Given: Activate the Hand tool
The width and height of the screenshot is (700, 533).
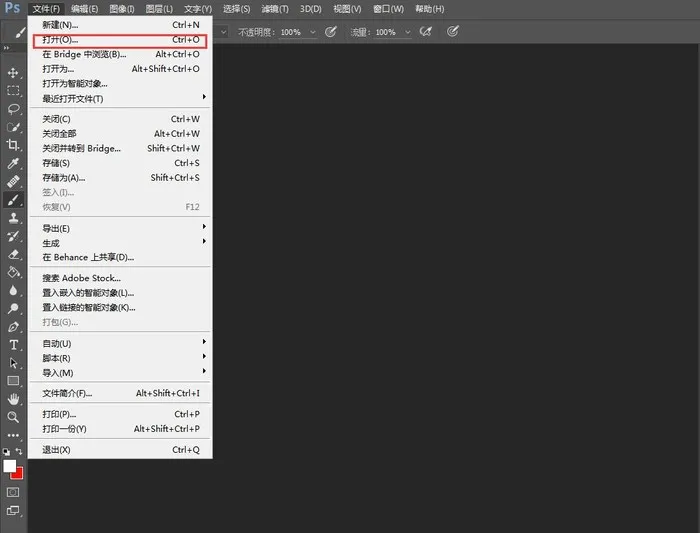Looking at the screenshot, I should 13,399.
